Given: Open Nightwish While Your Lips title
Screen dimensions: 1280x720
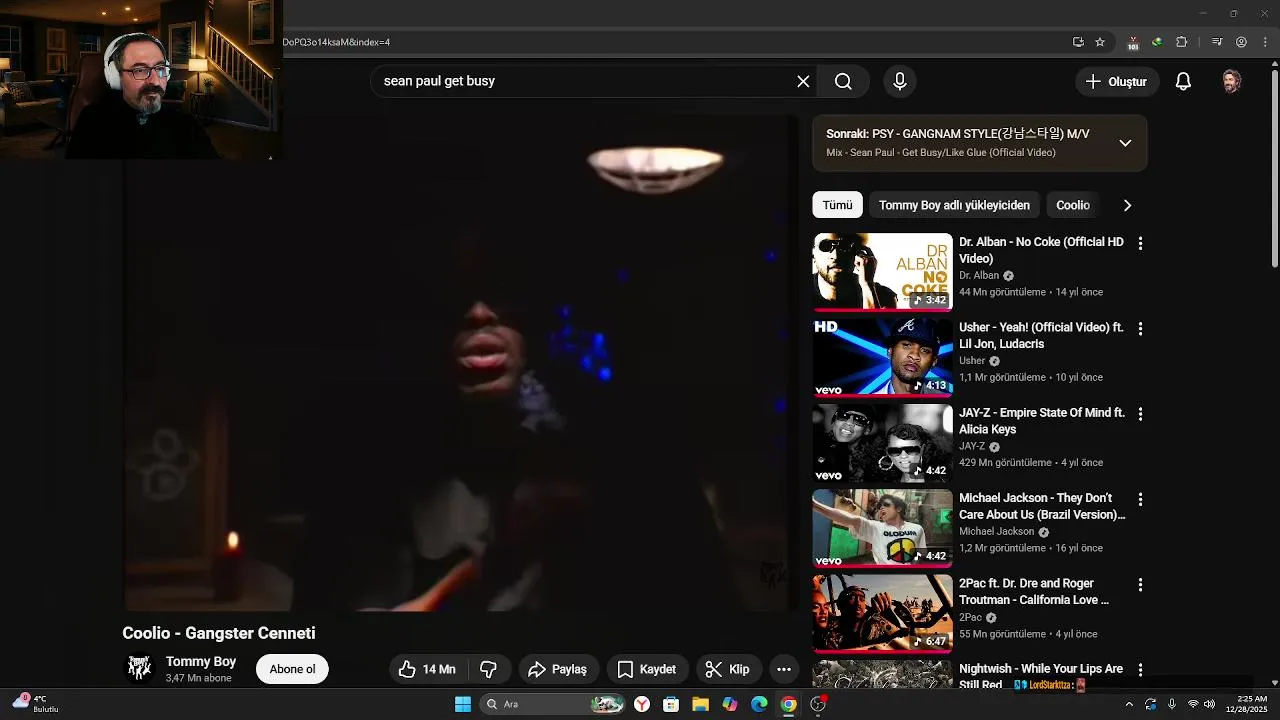Looking at the screenshot, I should tap(1041, 676).
